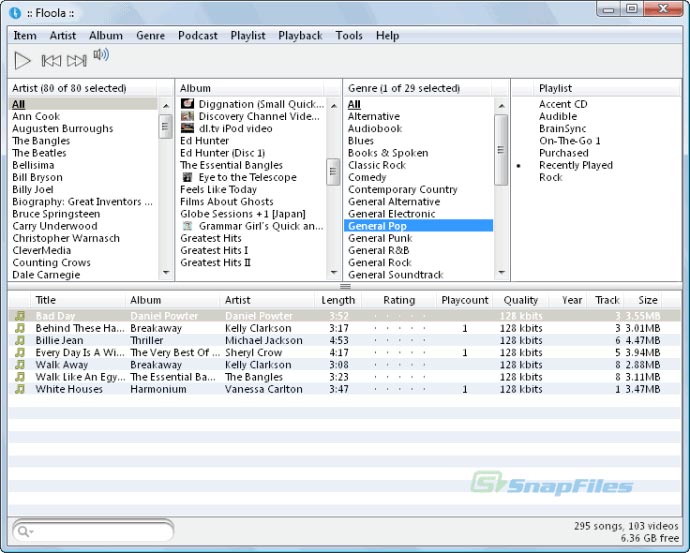Image resolution: width=690 pixels, height=553 pixels.
Task: Set rating dots for Thriller track
Action: [399, 341]
